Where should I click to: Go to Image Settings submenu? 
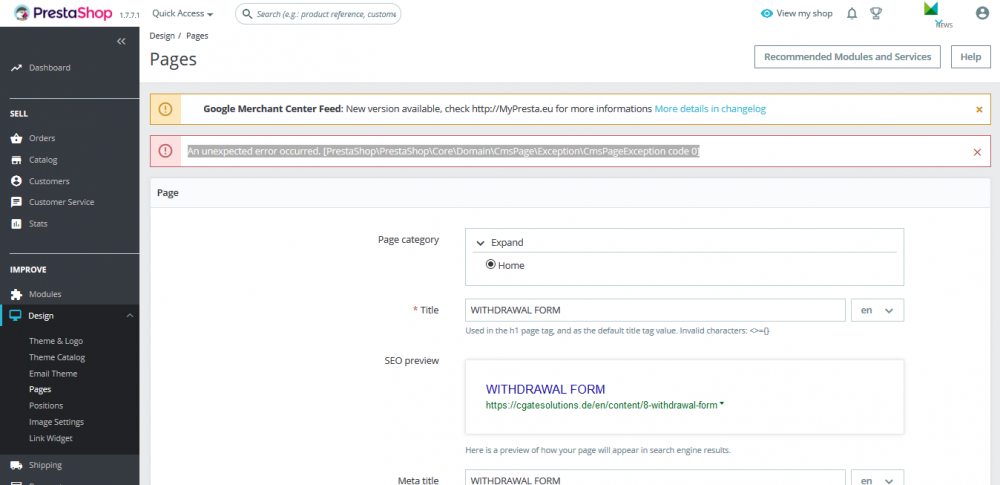(56, 422)
